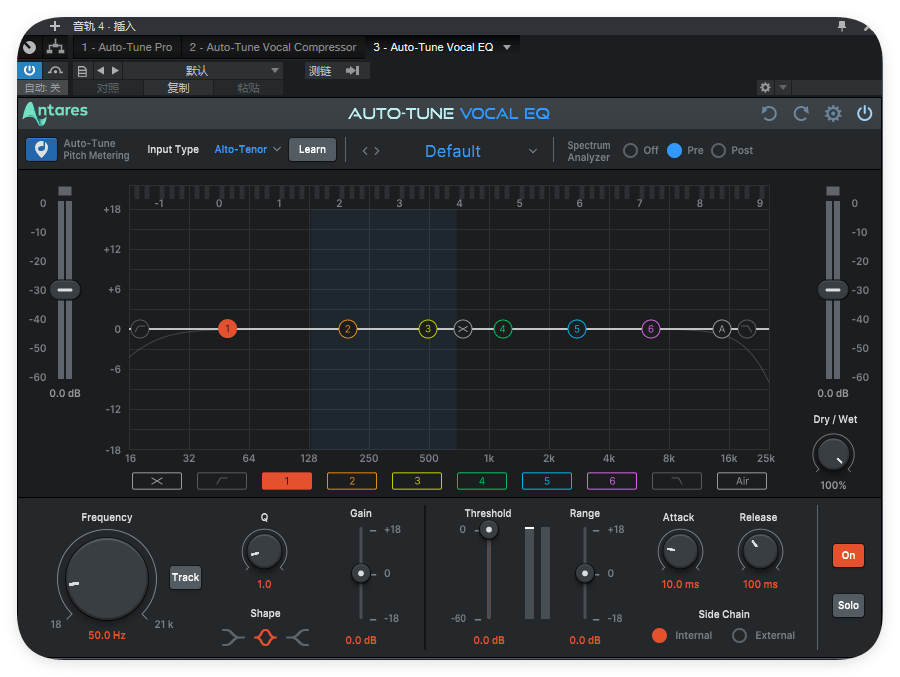900x677 pixels.
Task: Select the bell peak shape icon
Action: [265, 637]
